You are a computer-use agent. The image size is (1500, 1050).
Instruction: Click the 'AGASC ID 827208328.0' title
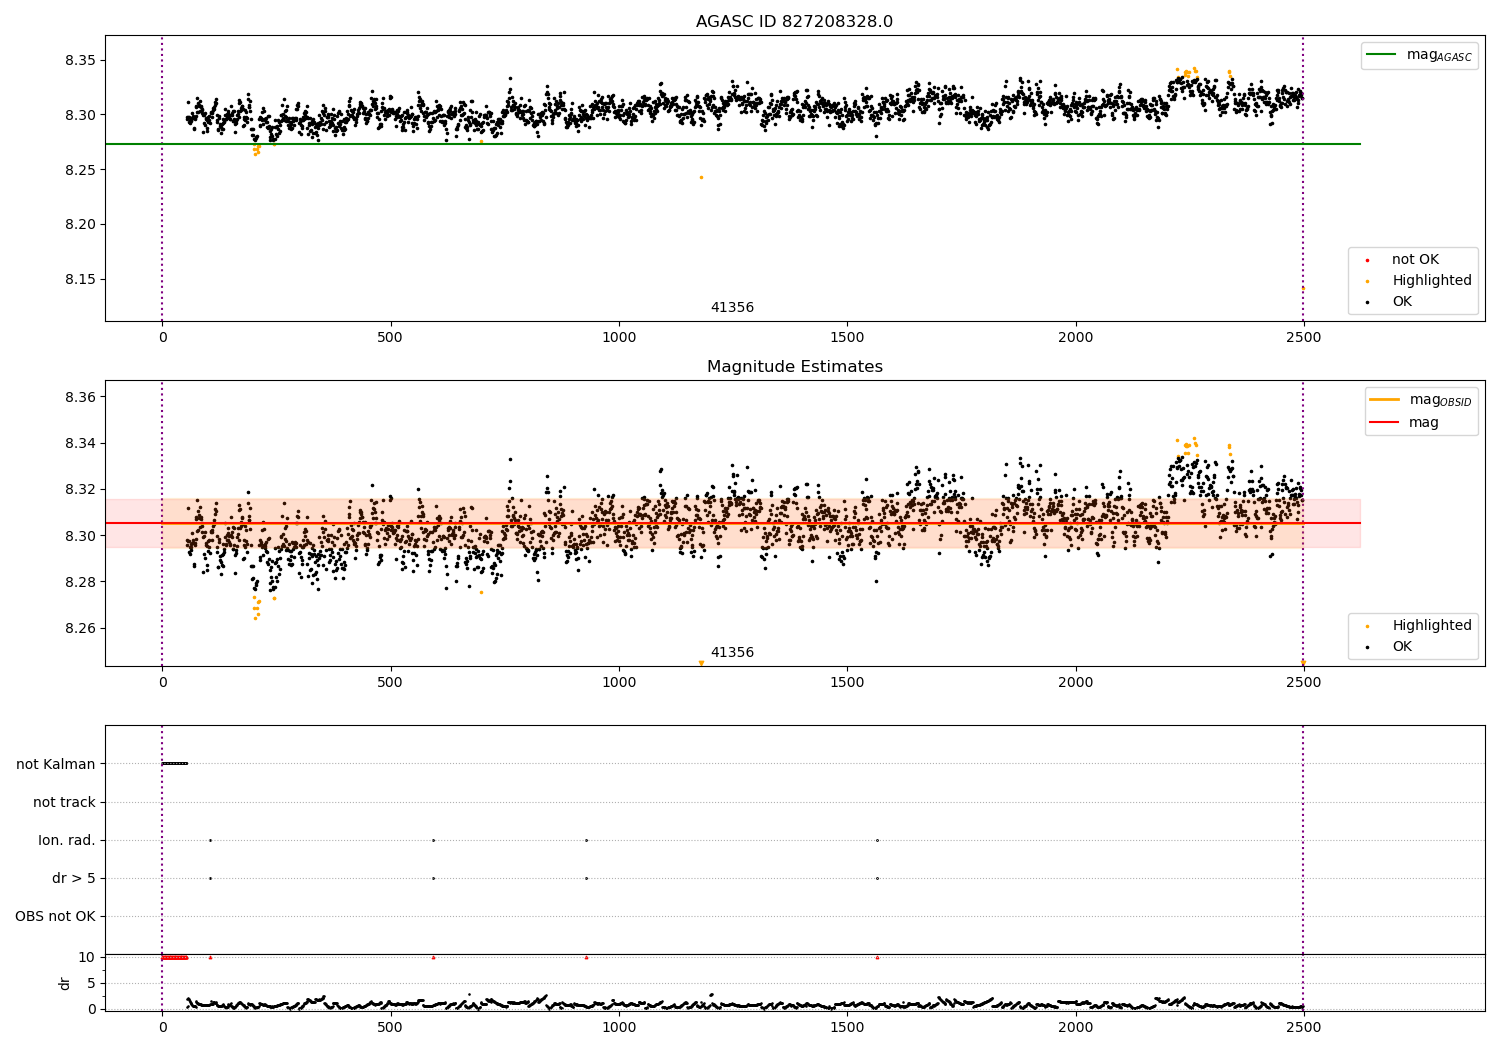tap(795, 22)
